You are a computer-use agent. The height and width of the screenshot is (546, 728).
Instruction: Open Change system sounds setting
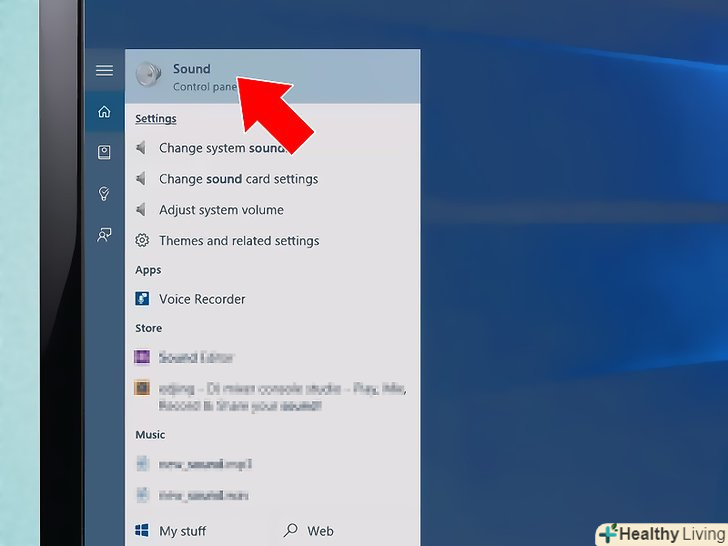[273, 148]
